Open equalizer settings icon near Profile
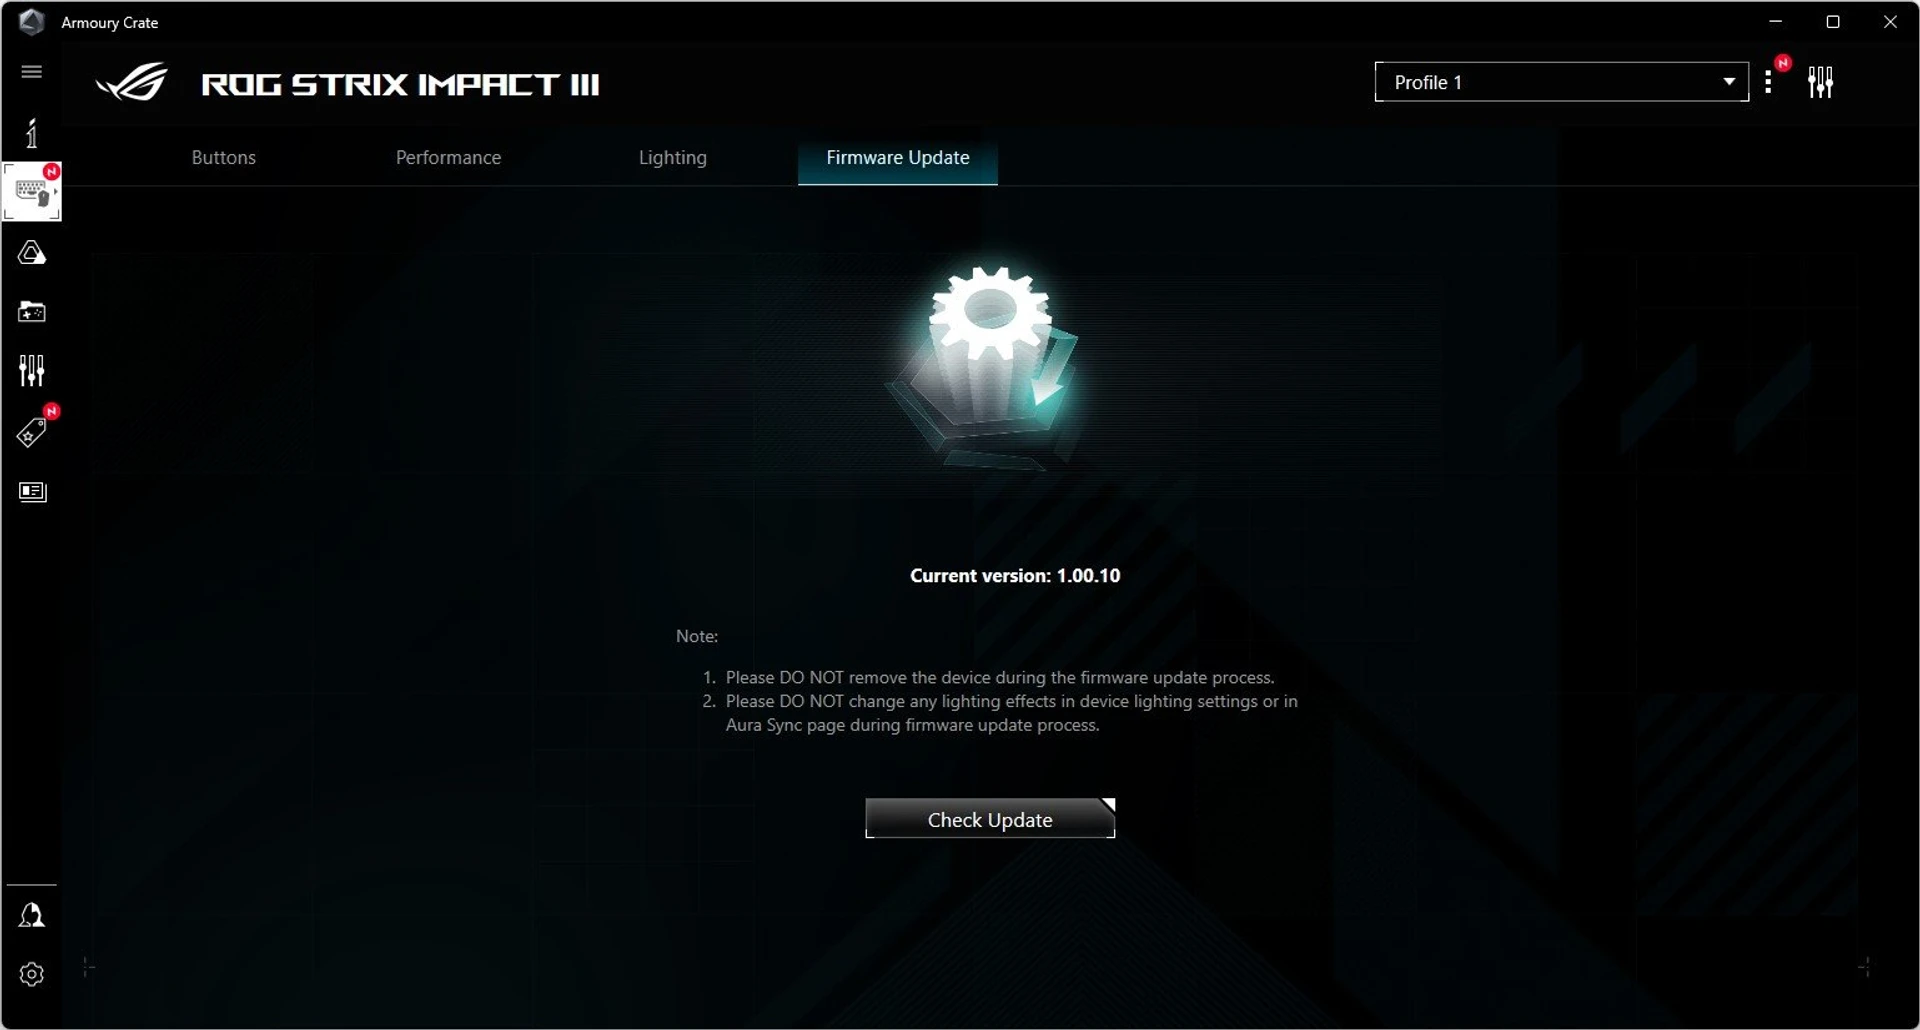Screen dimensions: 1920x1030 pos(1820,82)
